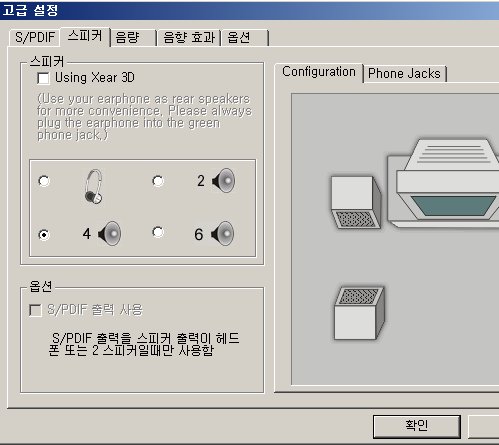Open the 스피커 tab
This screenshot has height=445, width=499.
click(x=85, y=36)
